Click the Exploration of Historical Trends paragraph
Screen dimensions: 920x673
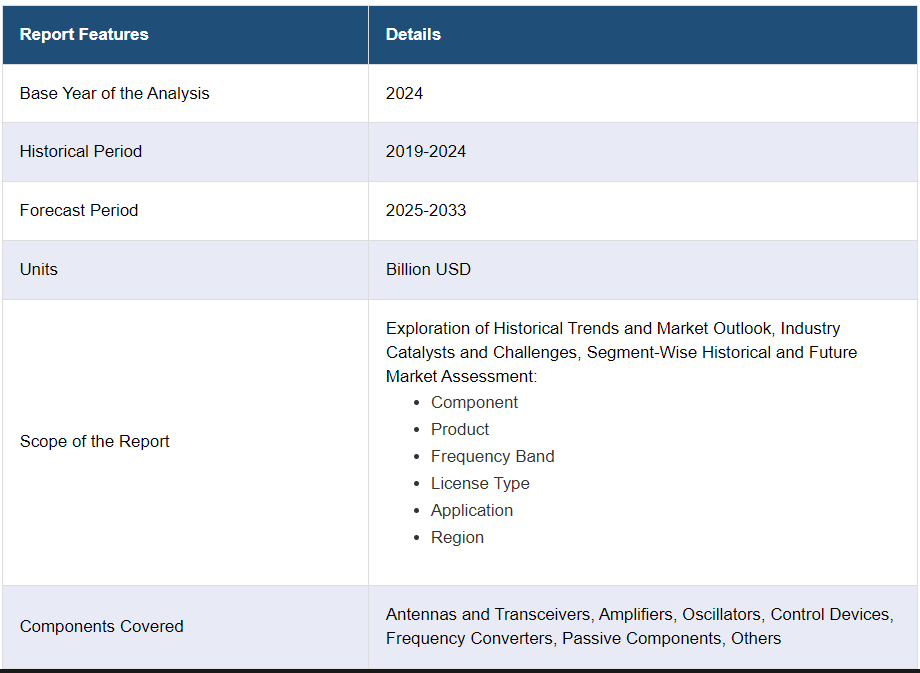click(621, 352)
